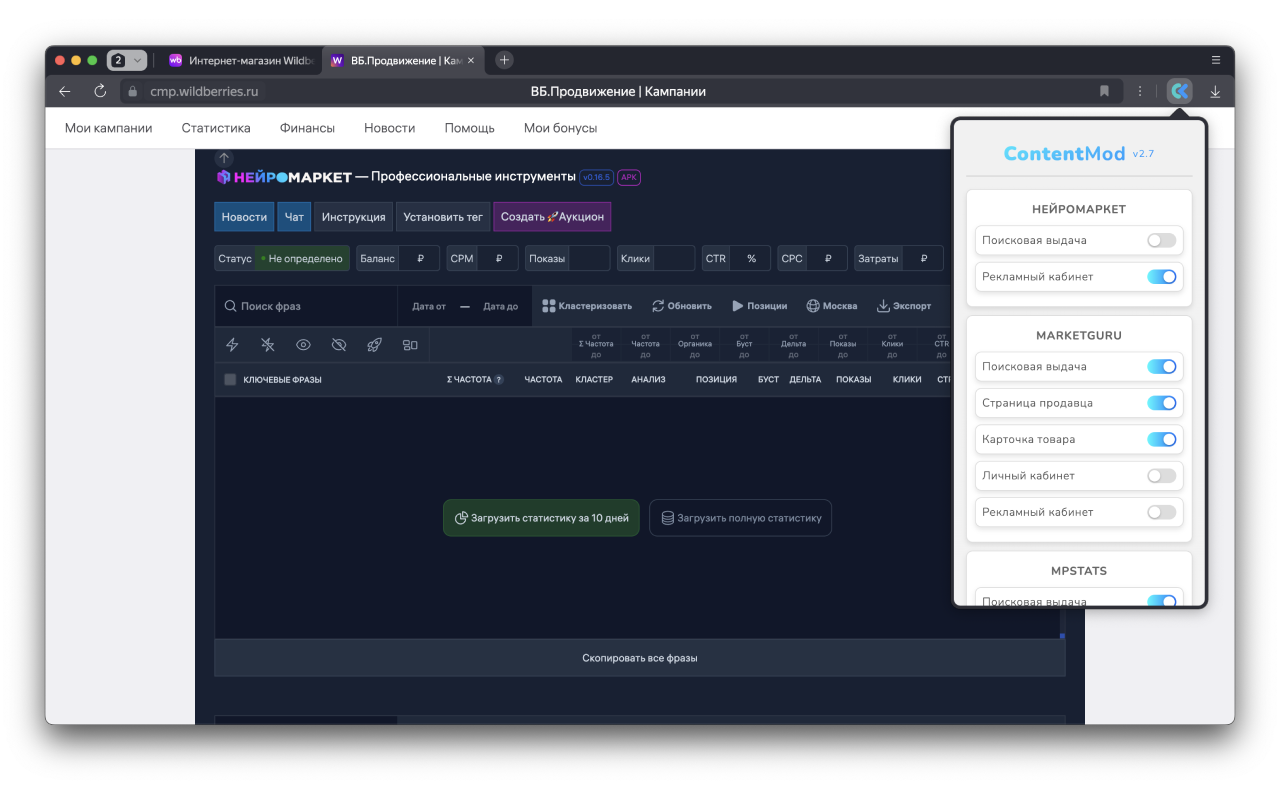1280x800 pixels.
Task: Click the НЕЙРОМАРКЕТ logo in the panel header
Action: 284,177
